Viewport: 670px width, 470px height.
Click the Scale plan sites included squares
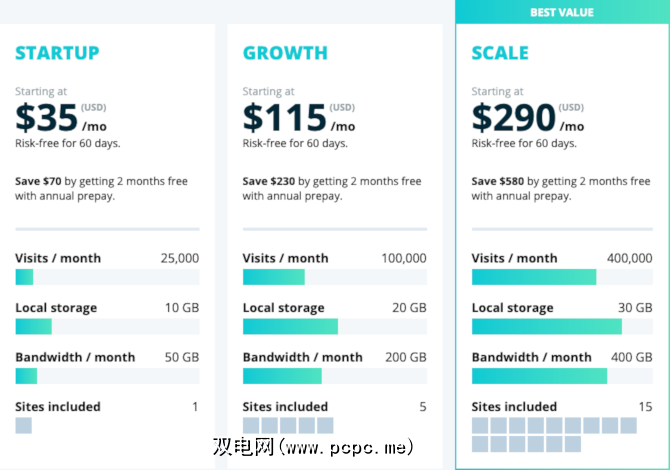(x=554, y=434)
